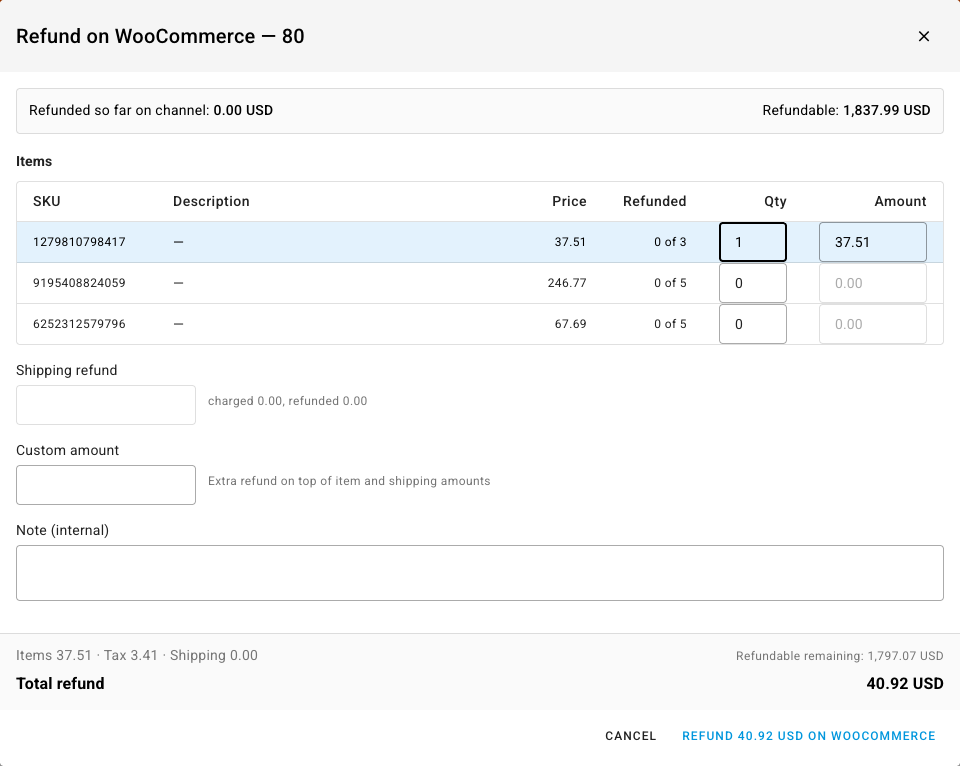
Task: Click the 0 of 3 refunded cell
Action: pyautogui.click(x=670, y=242)
